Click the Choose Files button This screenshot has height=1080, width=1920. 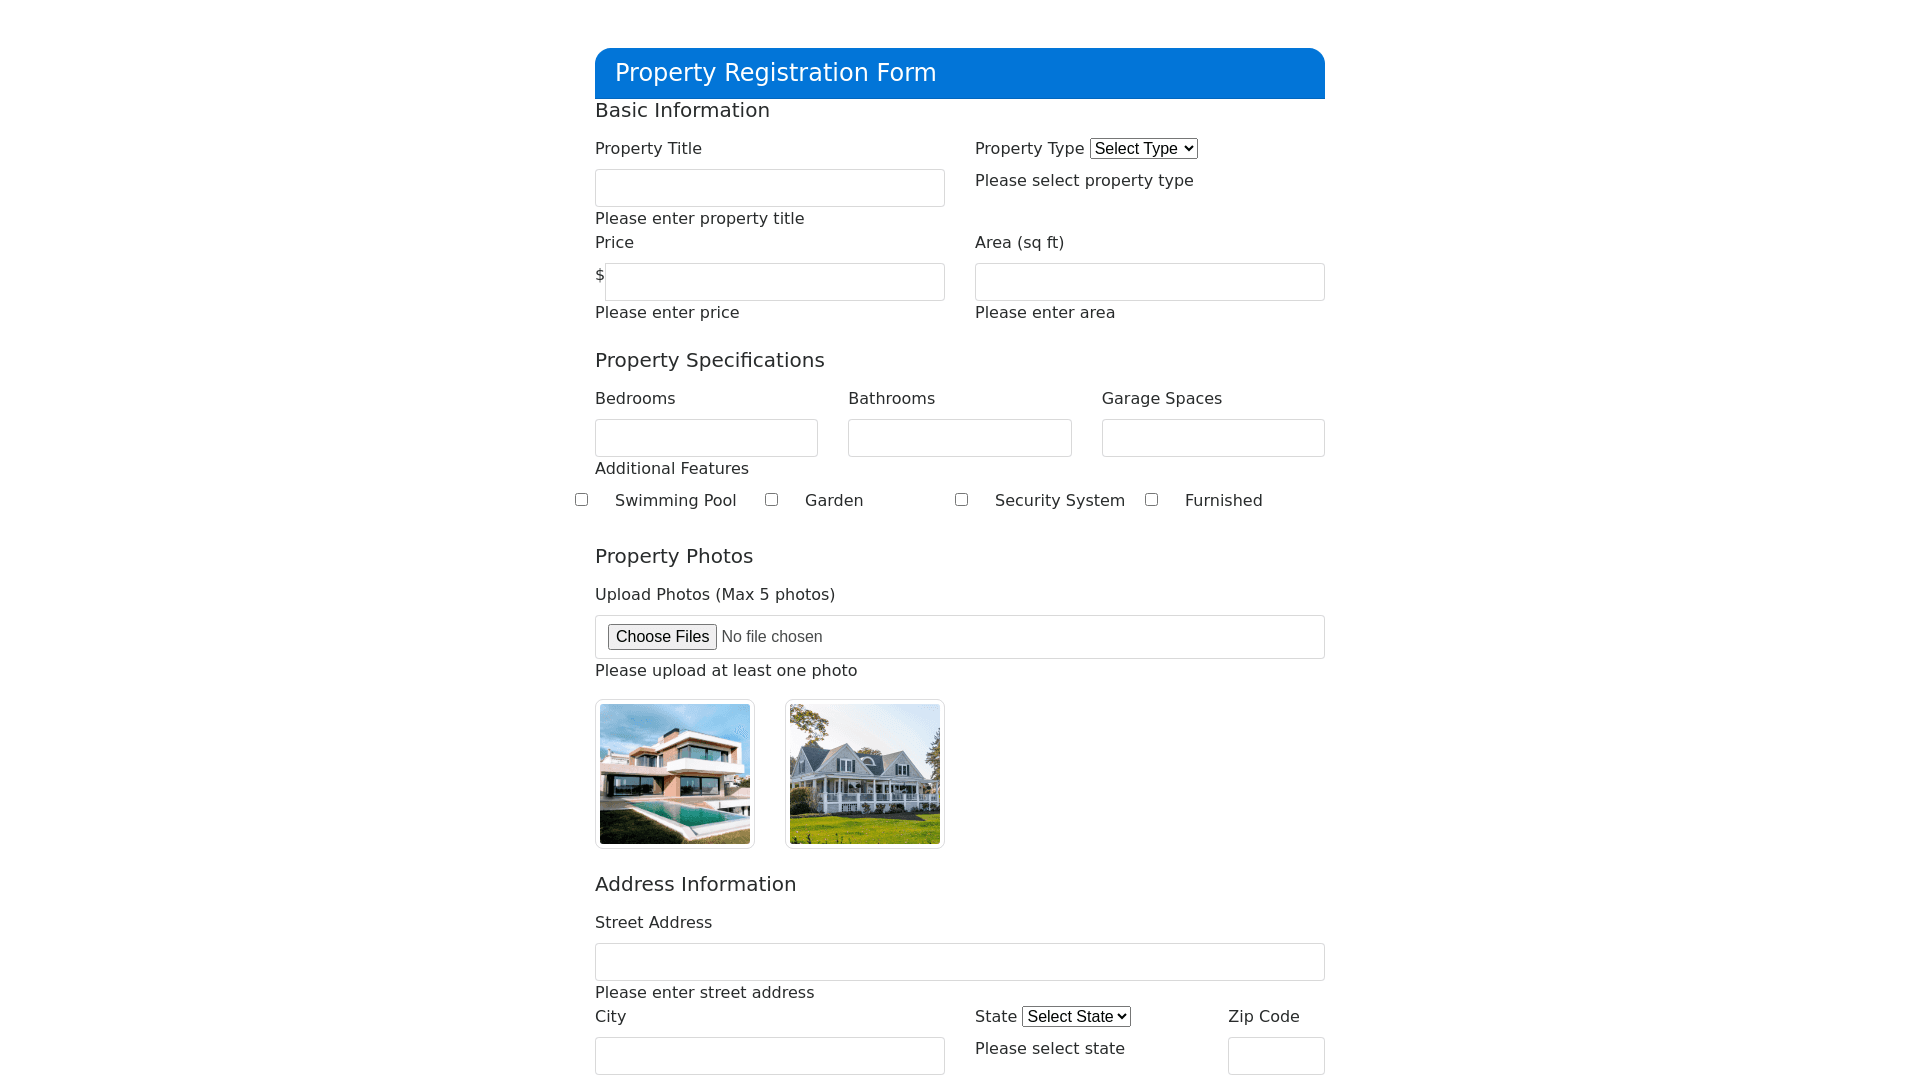click(x=662, y=637)
